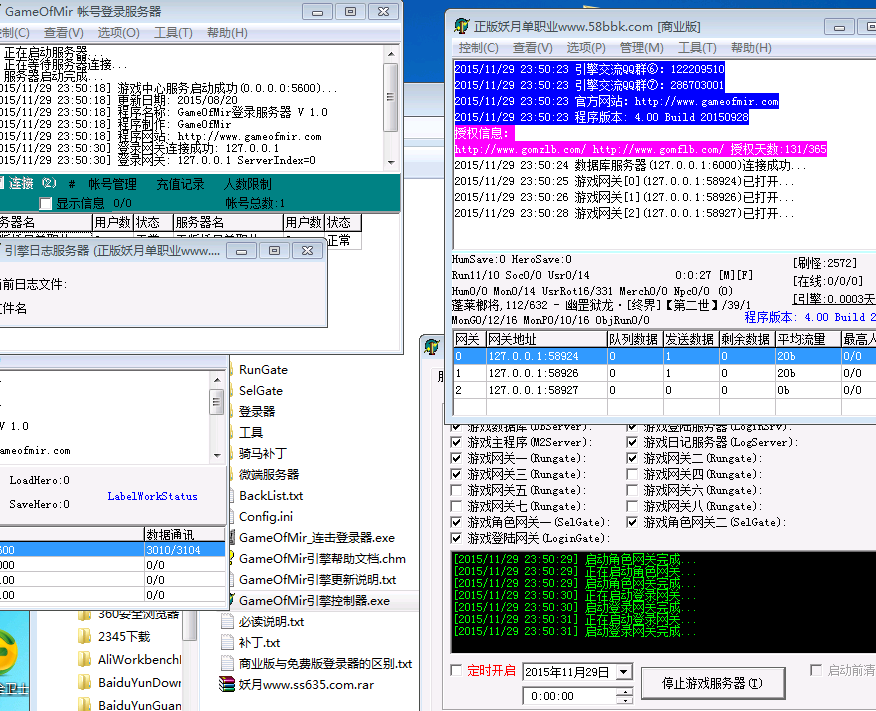Toggle 显示信息 checkbox in login server
This screenshot has width=876, height=711.
[x=46, y=203]
